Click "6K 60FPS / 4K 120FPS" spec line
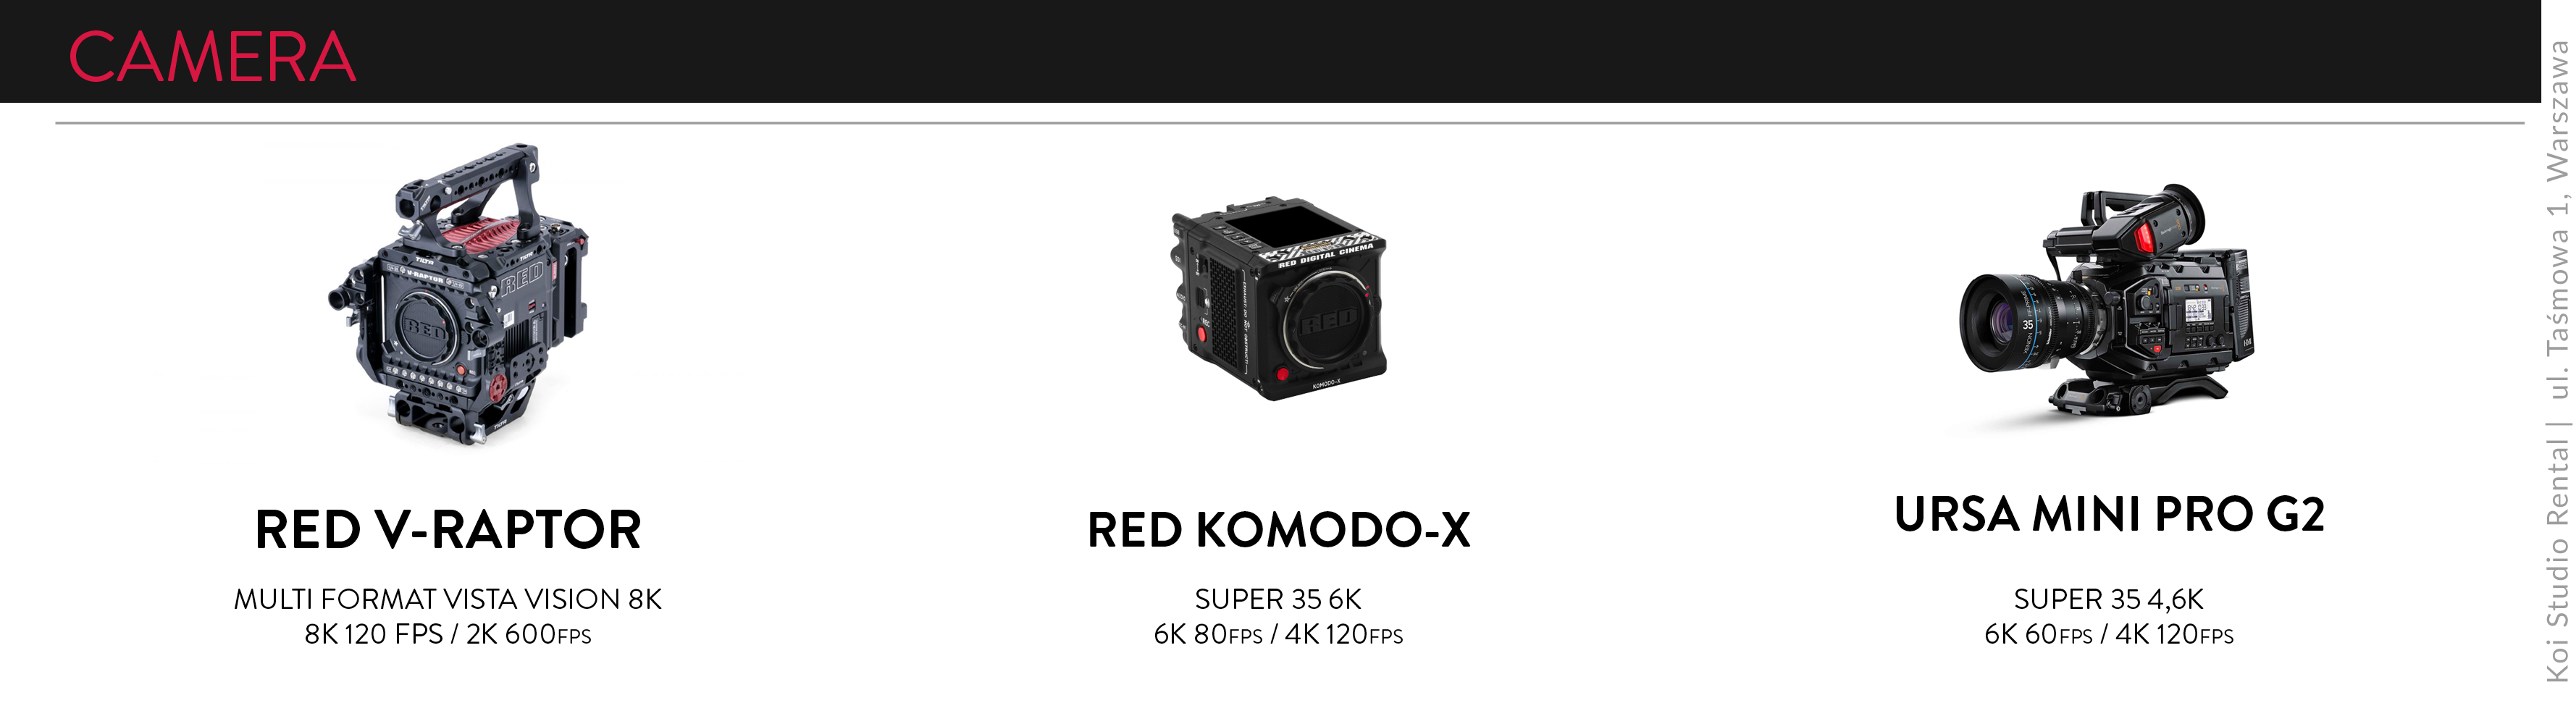 coord(2109,634)
